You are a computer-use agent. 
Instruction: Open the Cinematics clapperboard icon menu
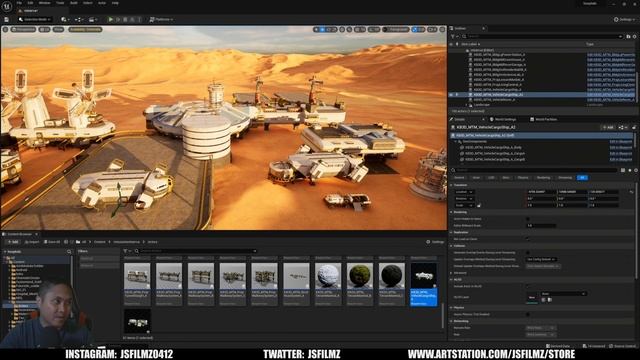(x=92, y=19)
